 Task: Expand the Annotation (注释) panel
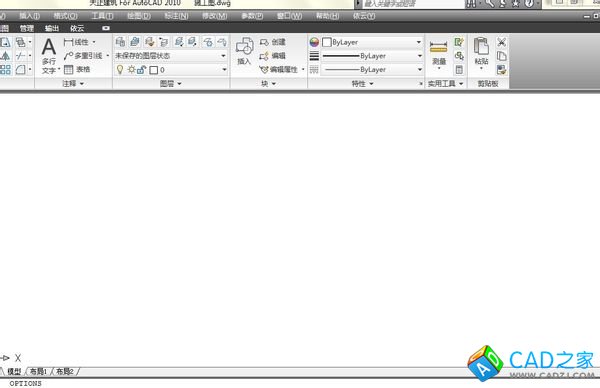coord(73,83)
